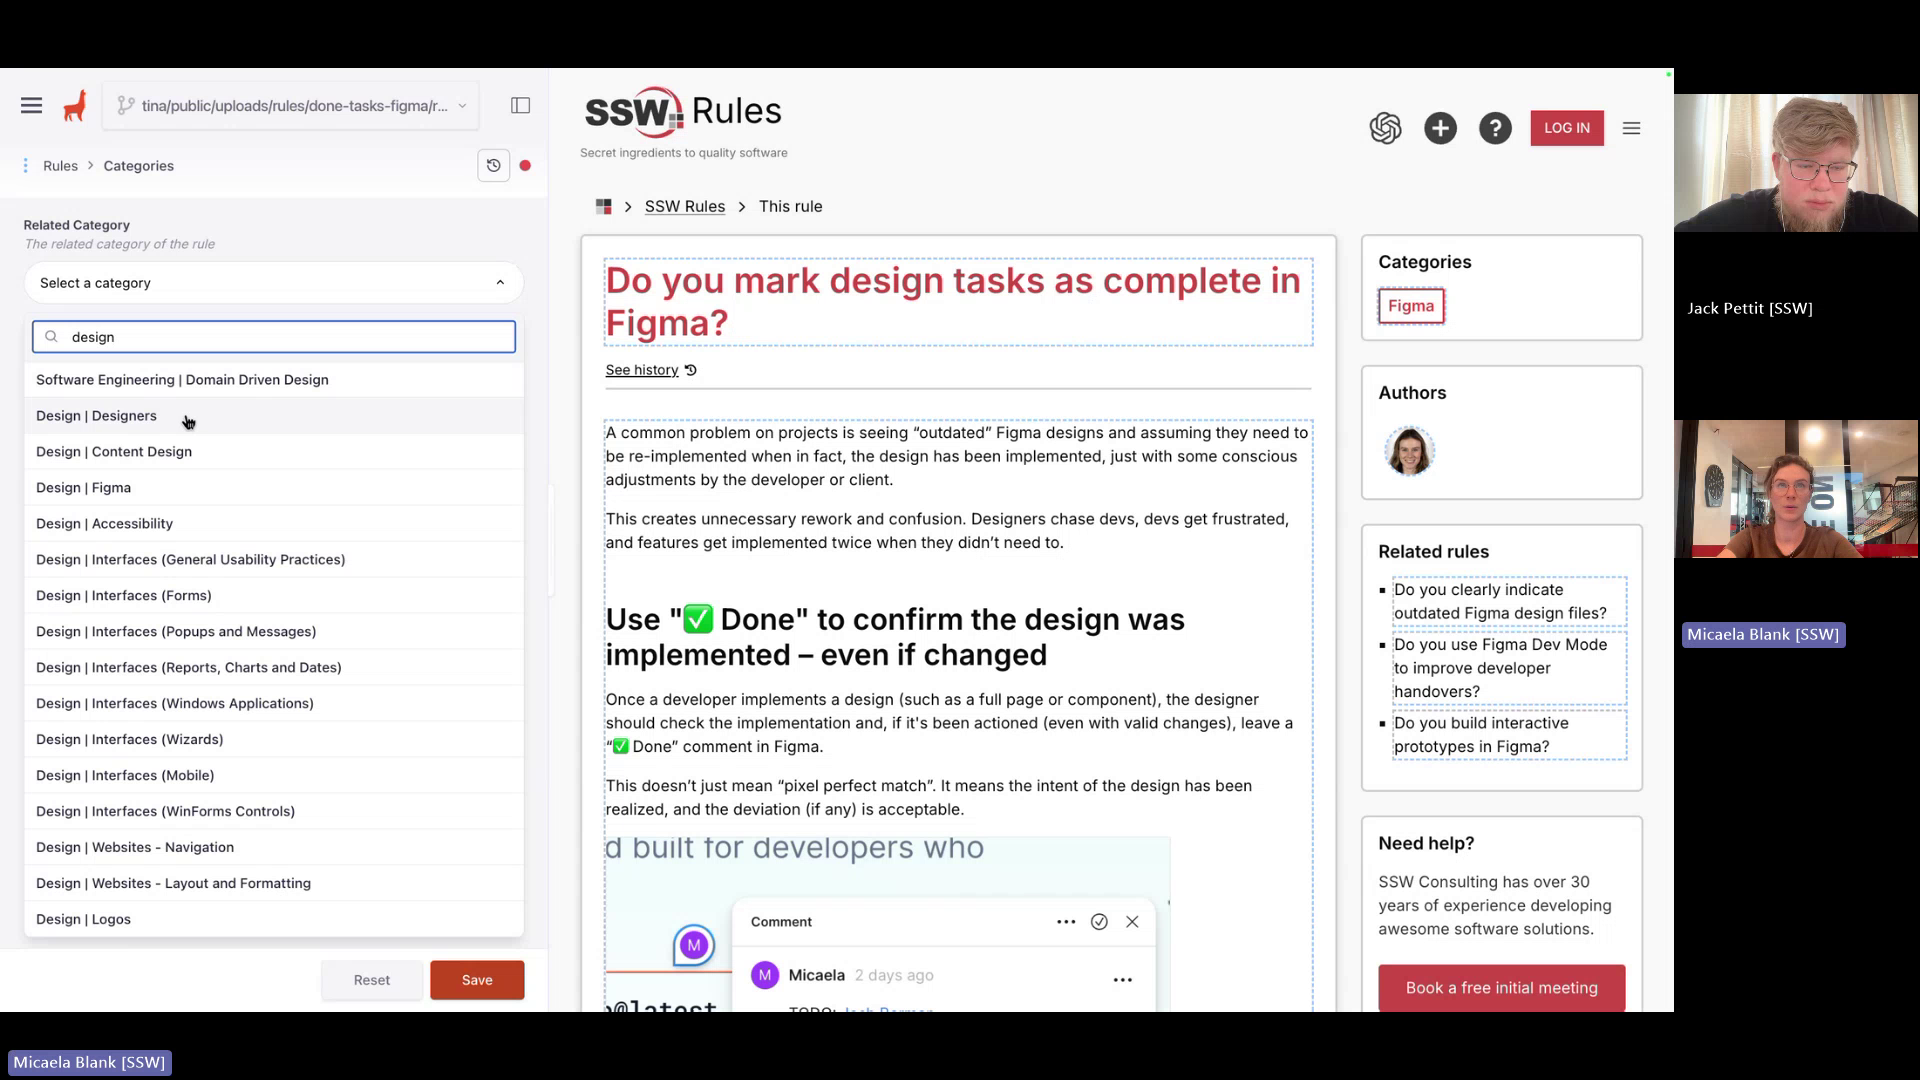Open the SSW Rules site hamburger menu
1920x1080 pixels.
tap(1631, 128)
